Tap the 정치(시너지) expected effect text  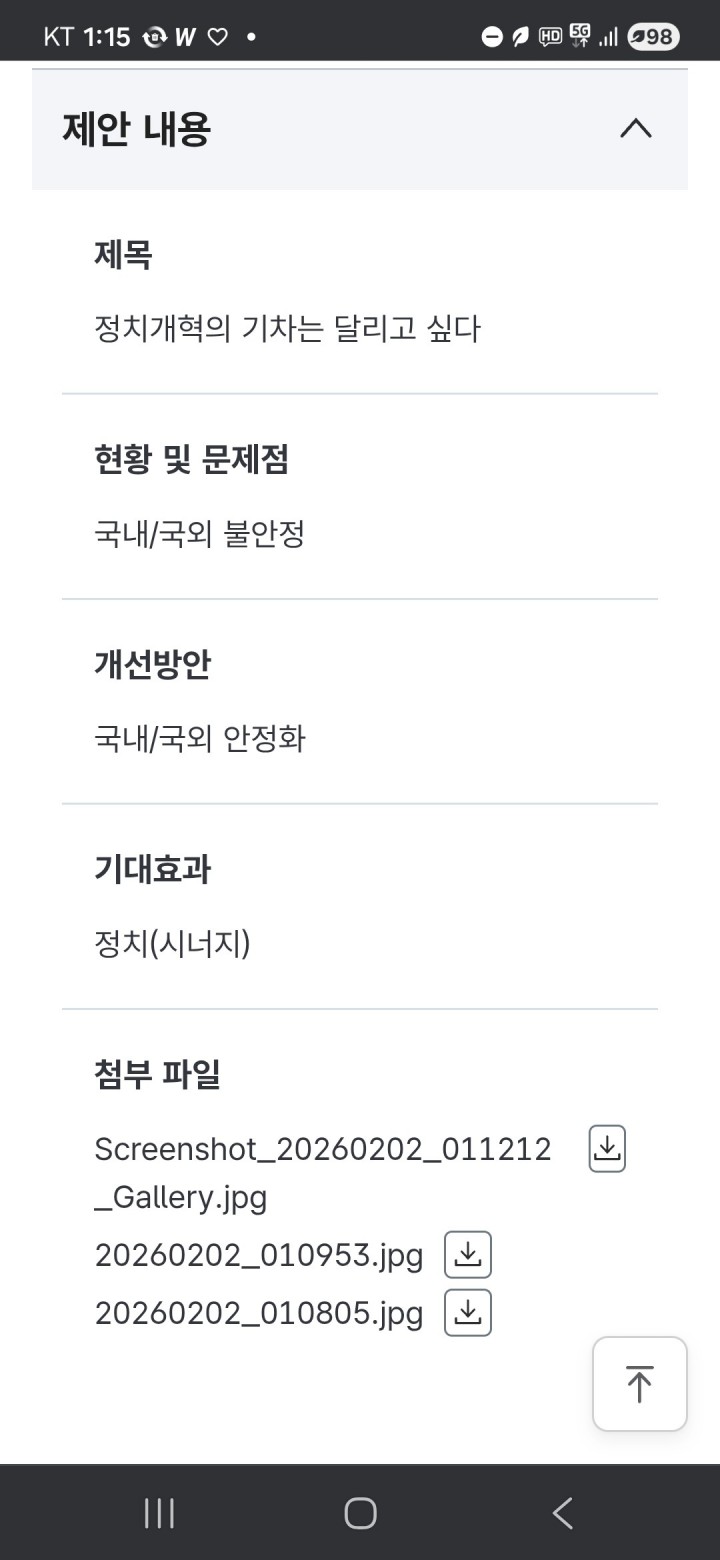point(172,943)
